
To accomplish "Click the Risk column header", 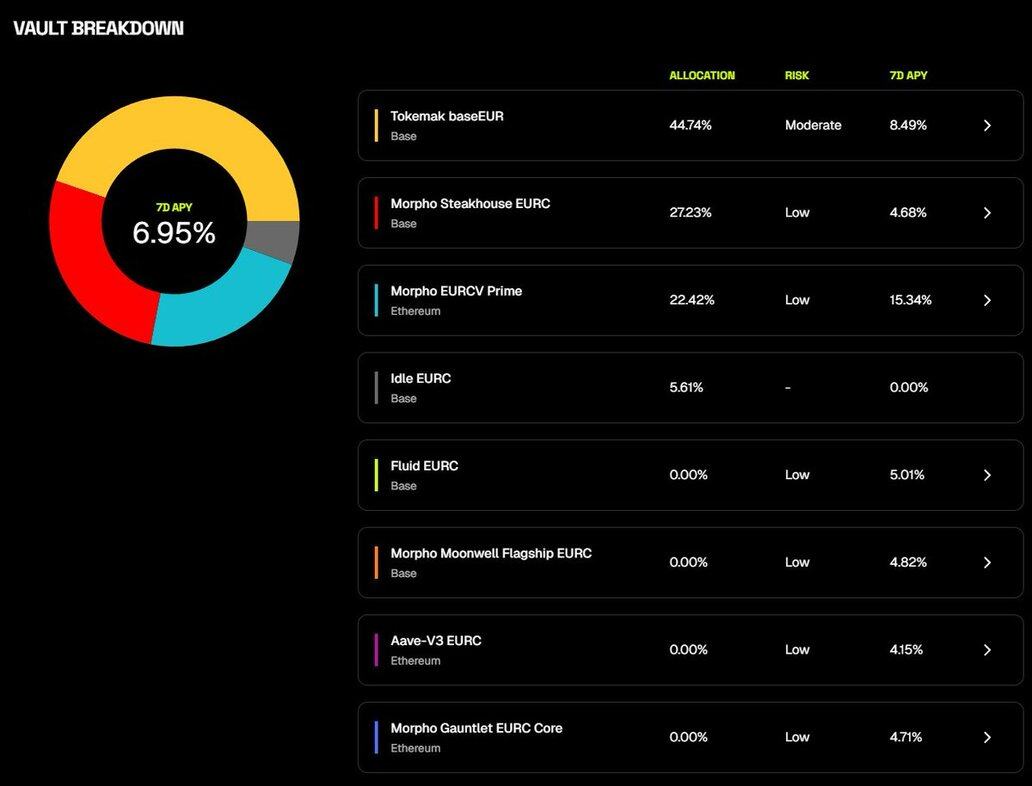I will (797, 76).
